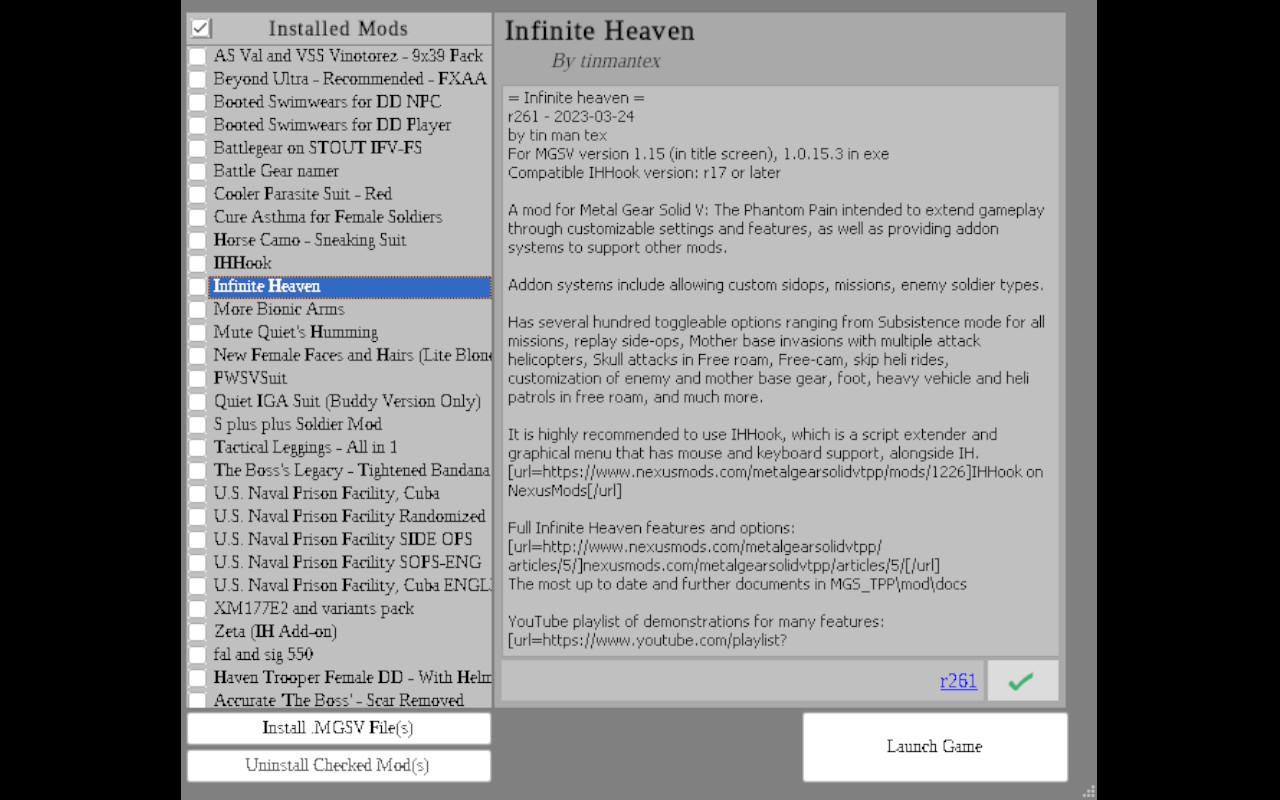1280x800 pixels.
Task: Tick the fal and sig 550 checkbox
Action: (x=197, y=654)
